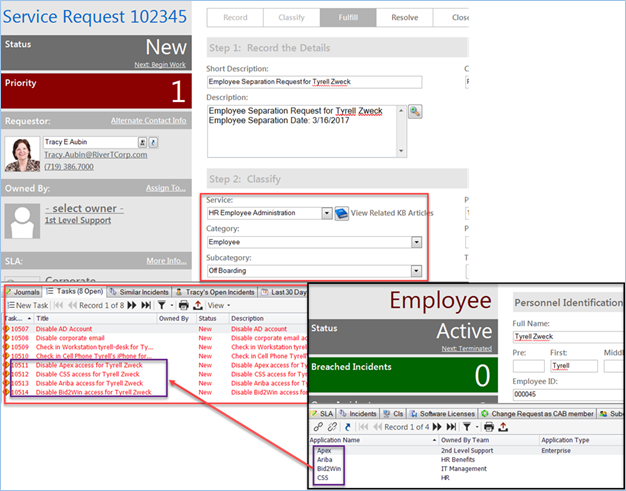Open Change Request as CAB member tab
Screen dimensions: 626x491
click(x=537, y=414)
